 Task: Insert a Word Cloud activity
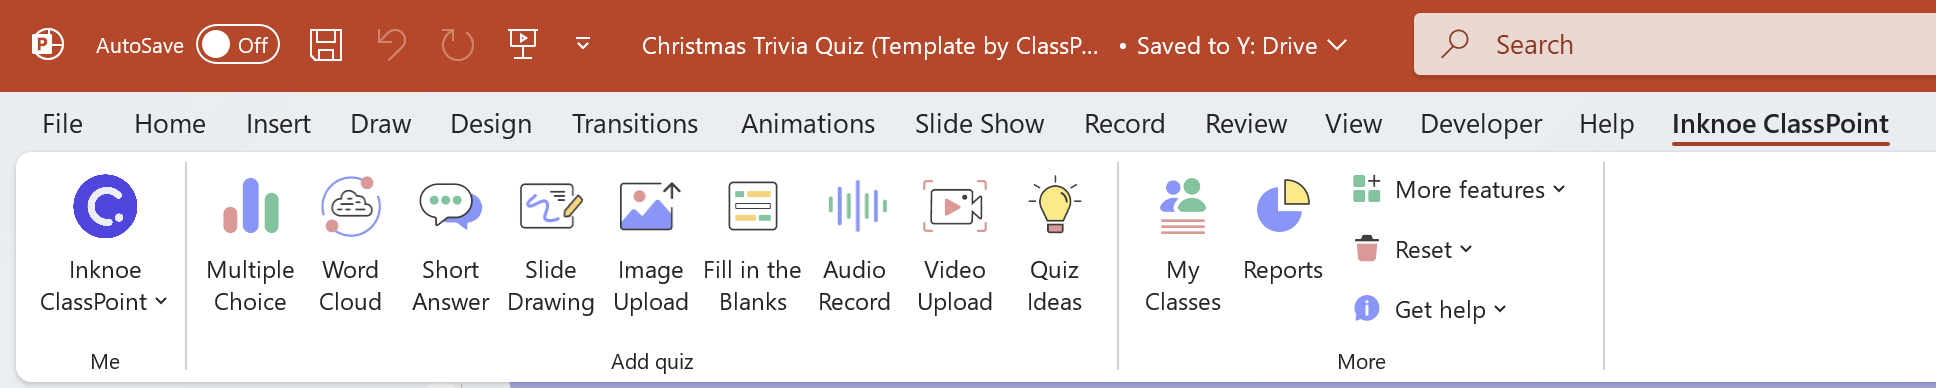[x=350, y=245]
